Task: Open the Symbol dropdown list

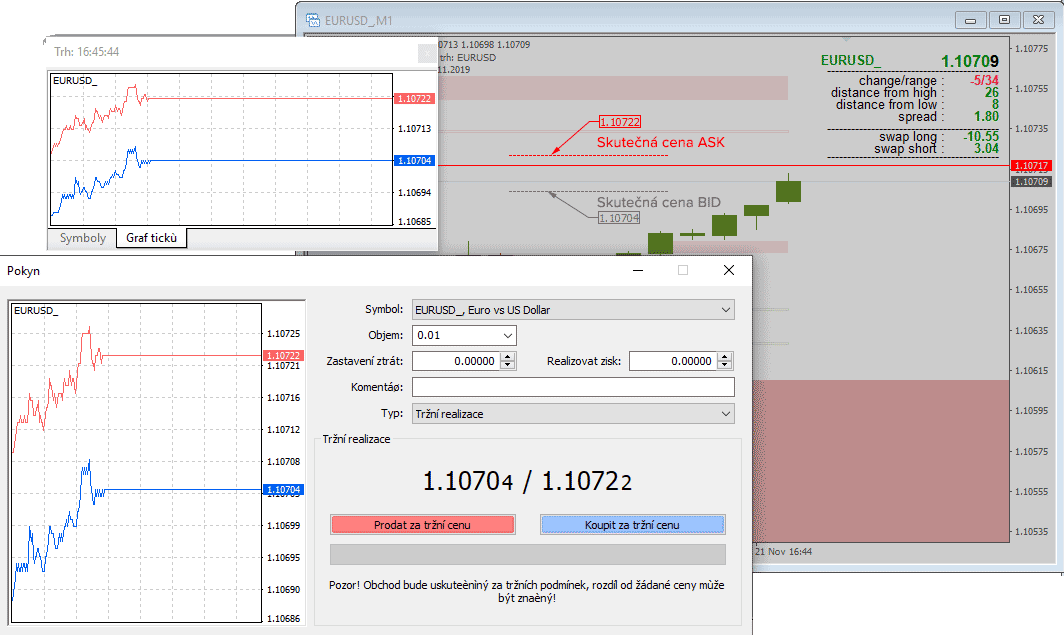Action: pos(725,310)
